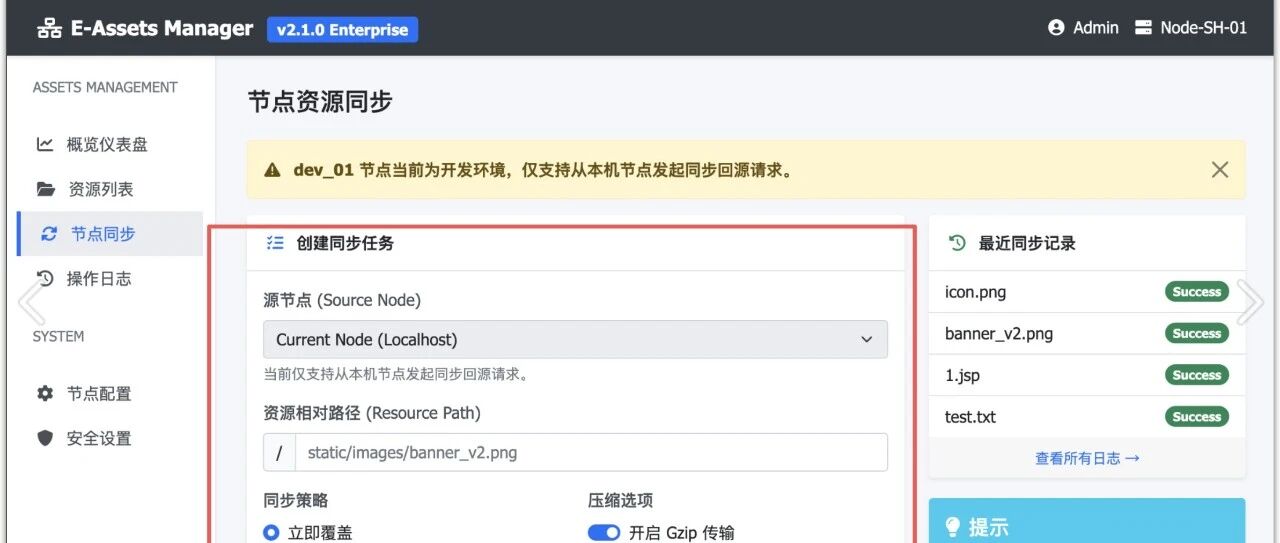This screenshot has width=1280, height=543.
Task: Click the lightbulb icon in the 提示 card
Action: pyautogui.click(x=953, y=527)
